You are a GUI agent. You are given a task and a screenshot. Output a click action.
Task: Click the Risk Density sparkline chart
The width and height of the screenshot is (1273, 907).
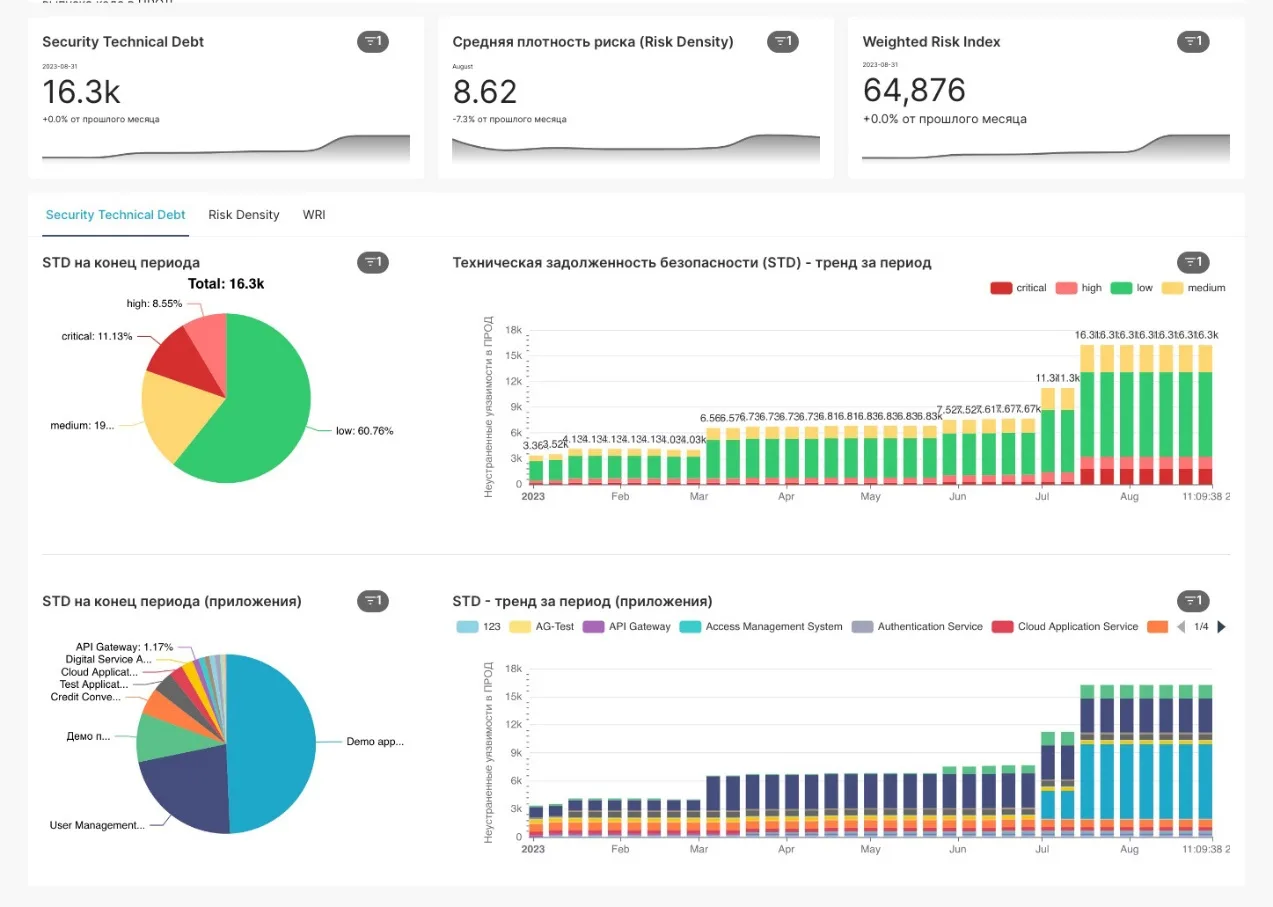click(x=636, y=148)
